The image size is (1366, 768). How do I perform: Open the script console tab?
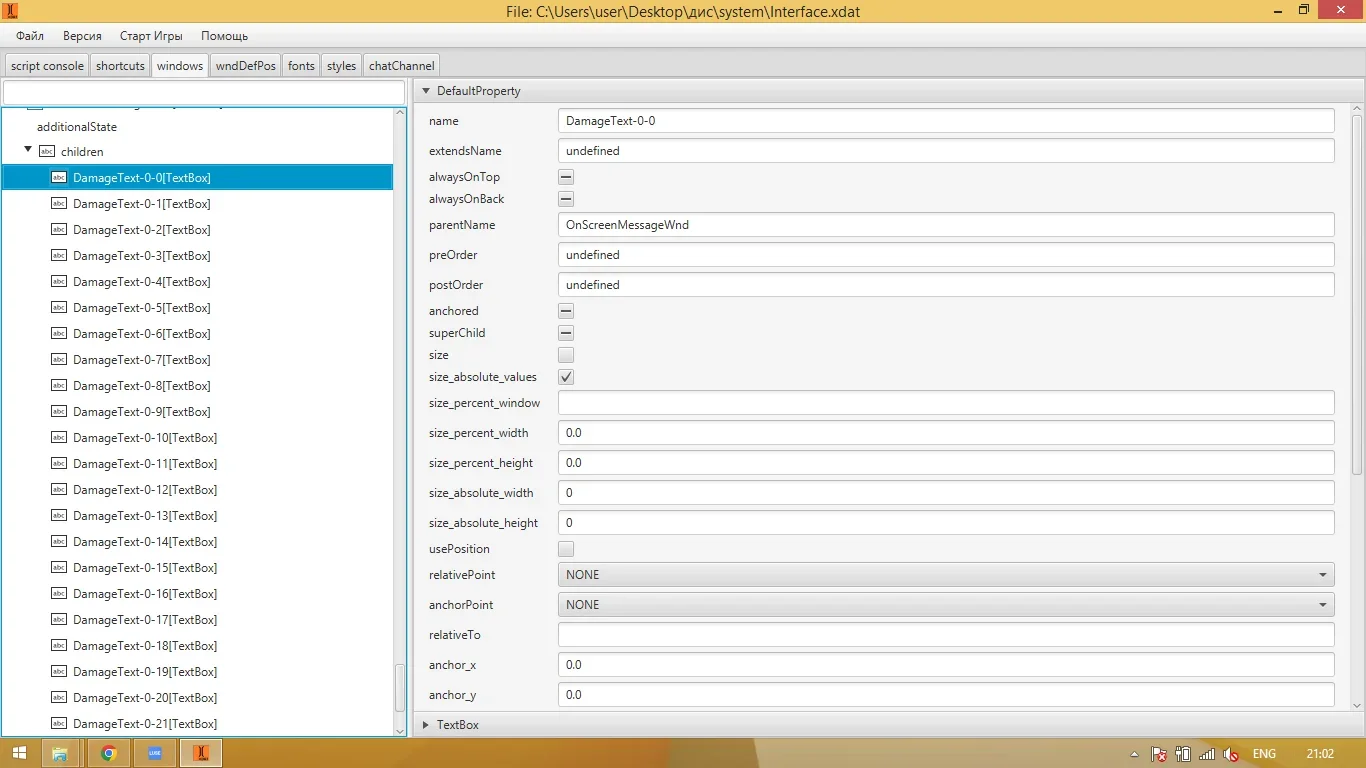pyautogui.click(x=47, y=66)
